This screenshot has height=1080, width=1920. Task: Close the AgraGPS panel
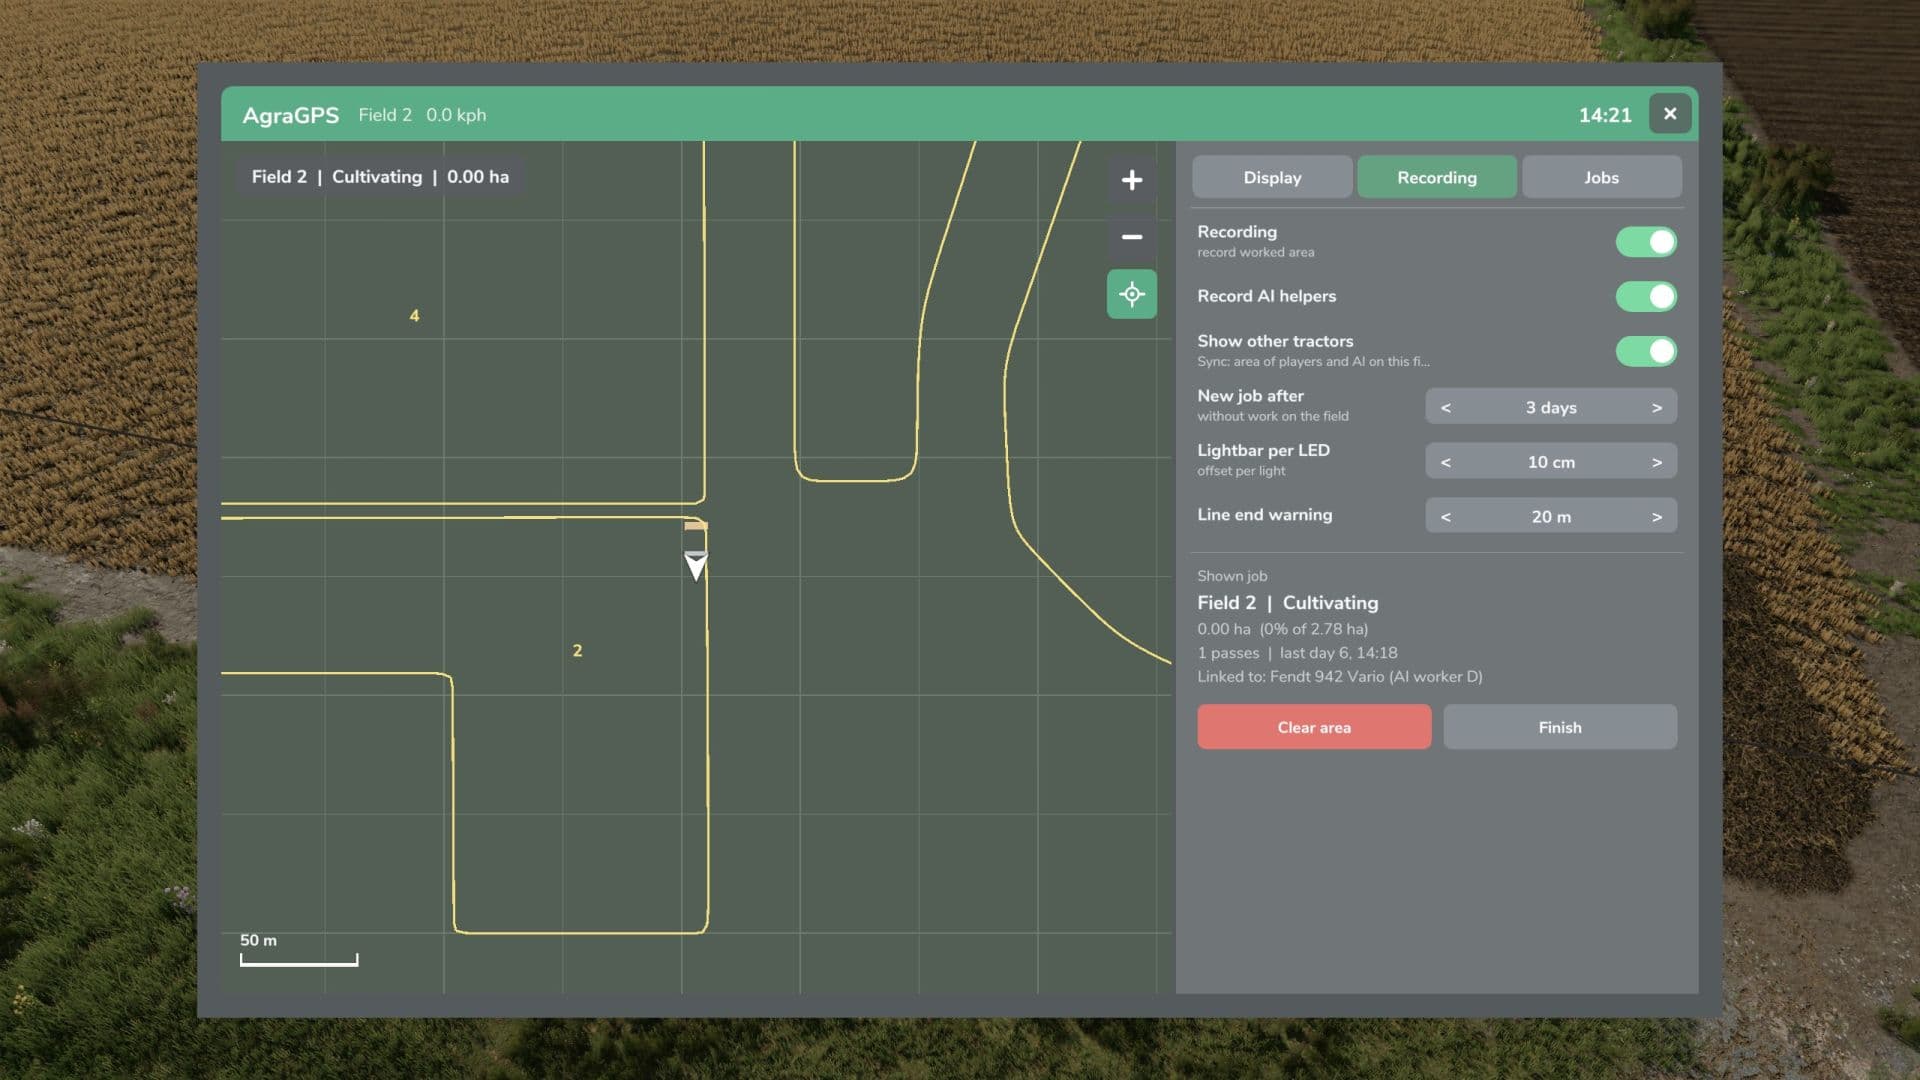(x=1669, y=114)
